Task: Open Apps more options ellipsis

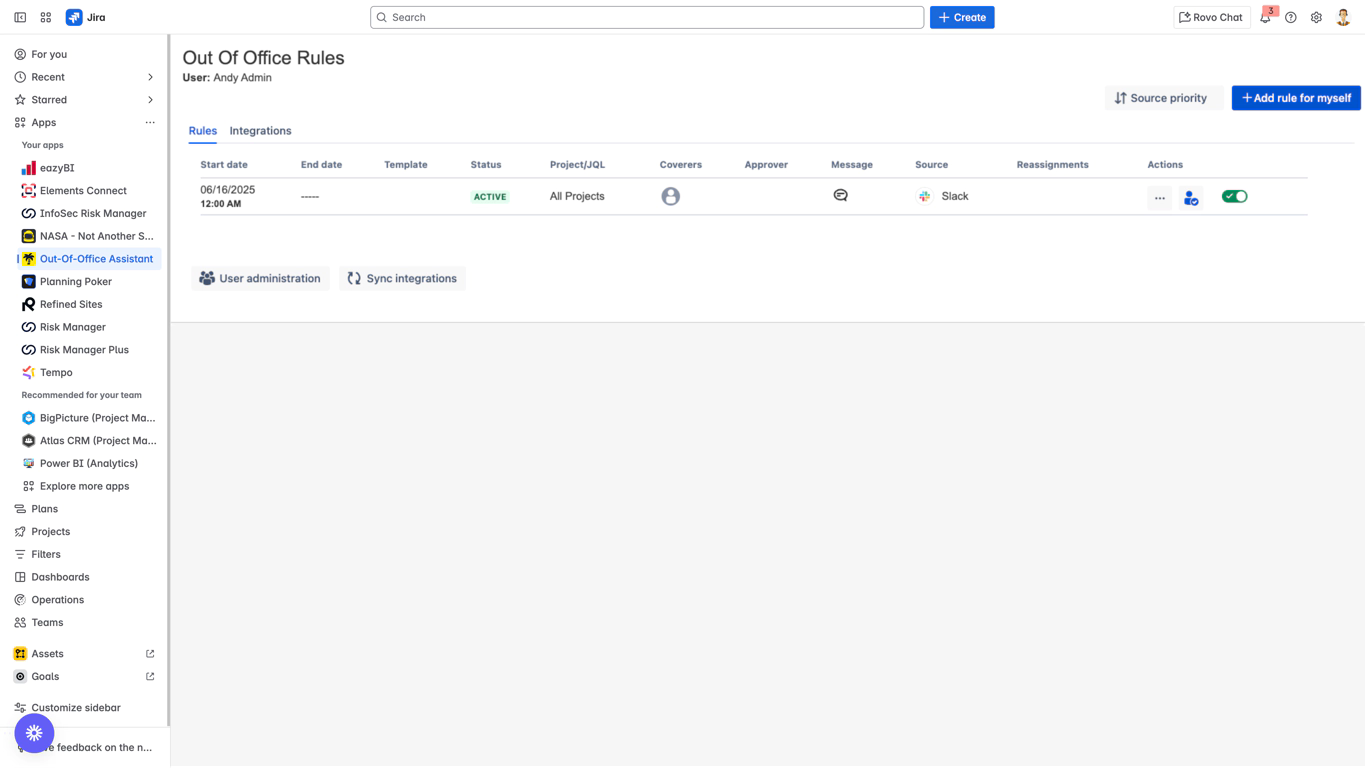Action: 150,123
